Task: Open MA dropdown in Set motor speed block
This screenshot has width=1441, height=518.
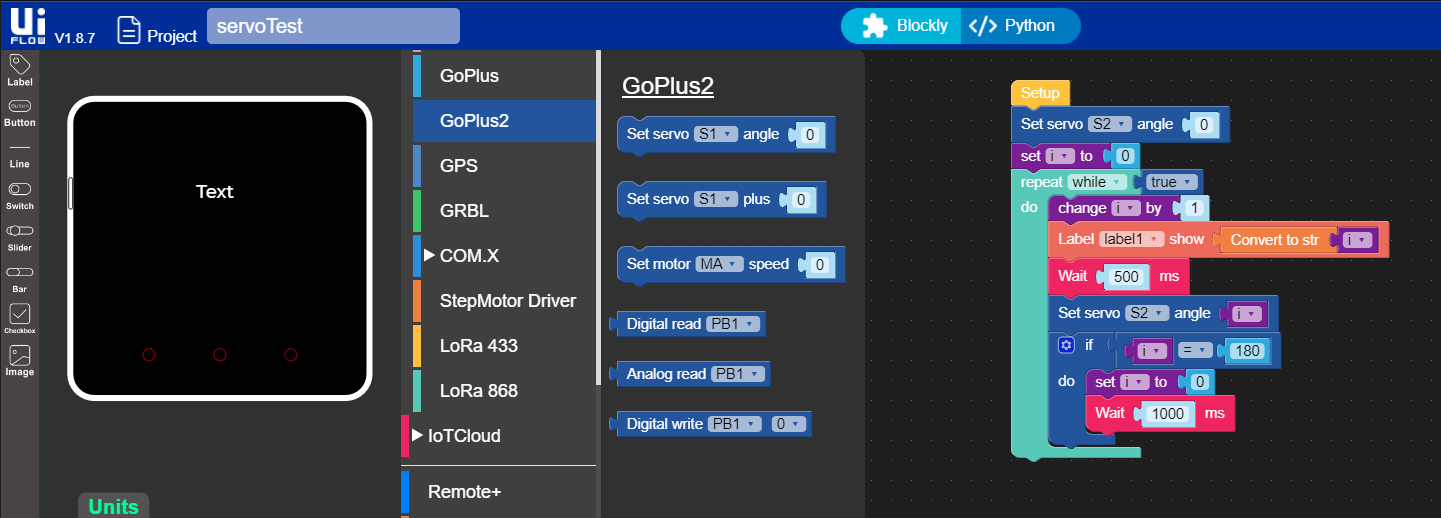Action: [720, 264]
